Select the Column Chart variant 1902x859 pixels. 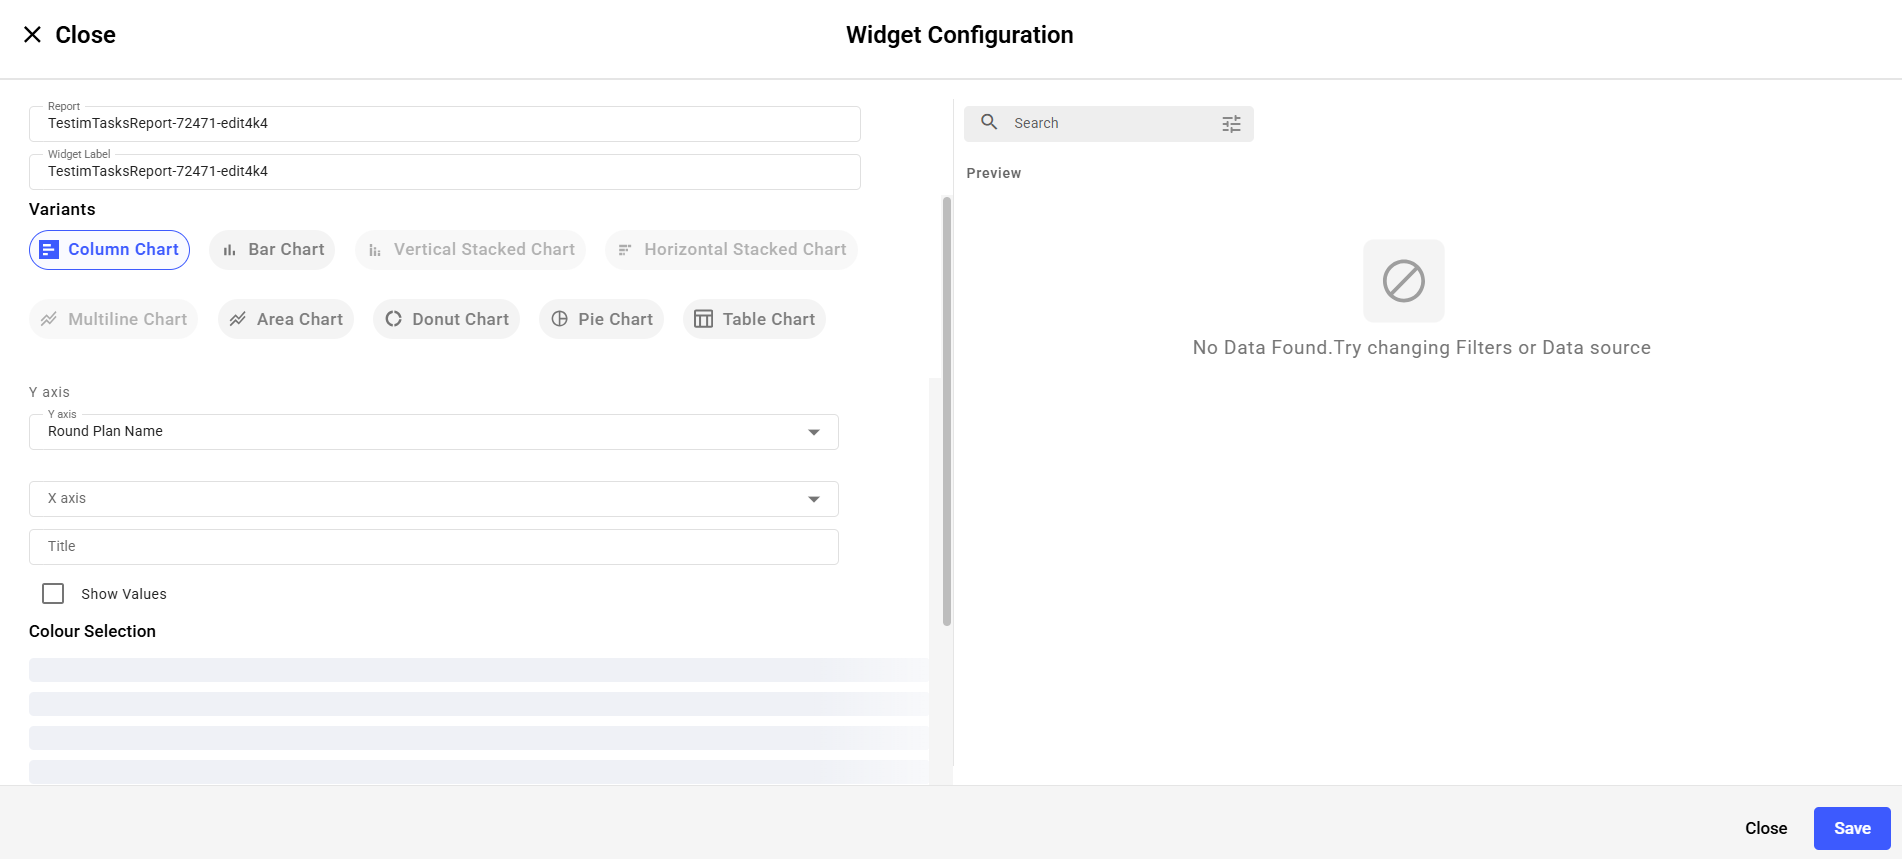click(110, 250)
